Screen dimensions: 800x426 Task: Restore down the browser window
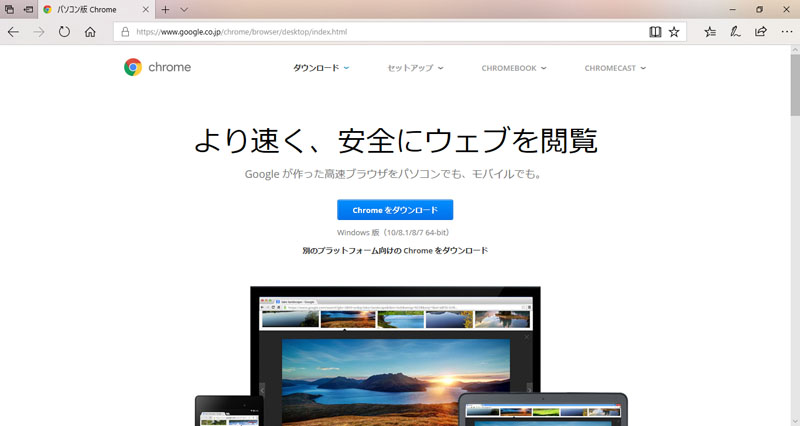click(759, 10)
